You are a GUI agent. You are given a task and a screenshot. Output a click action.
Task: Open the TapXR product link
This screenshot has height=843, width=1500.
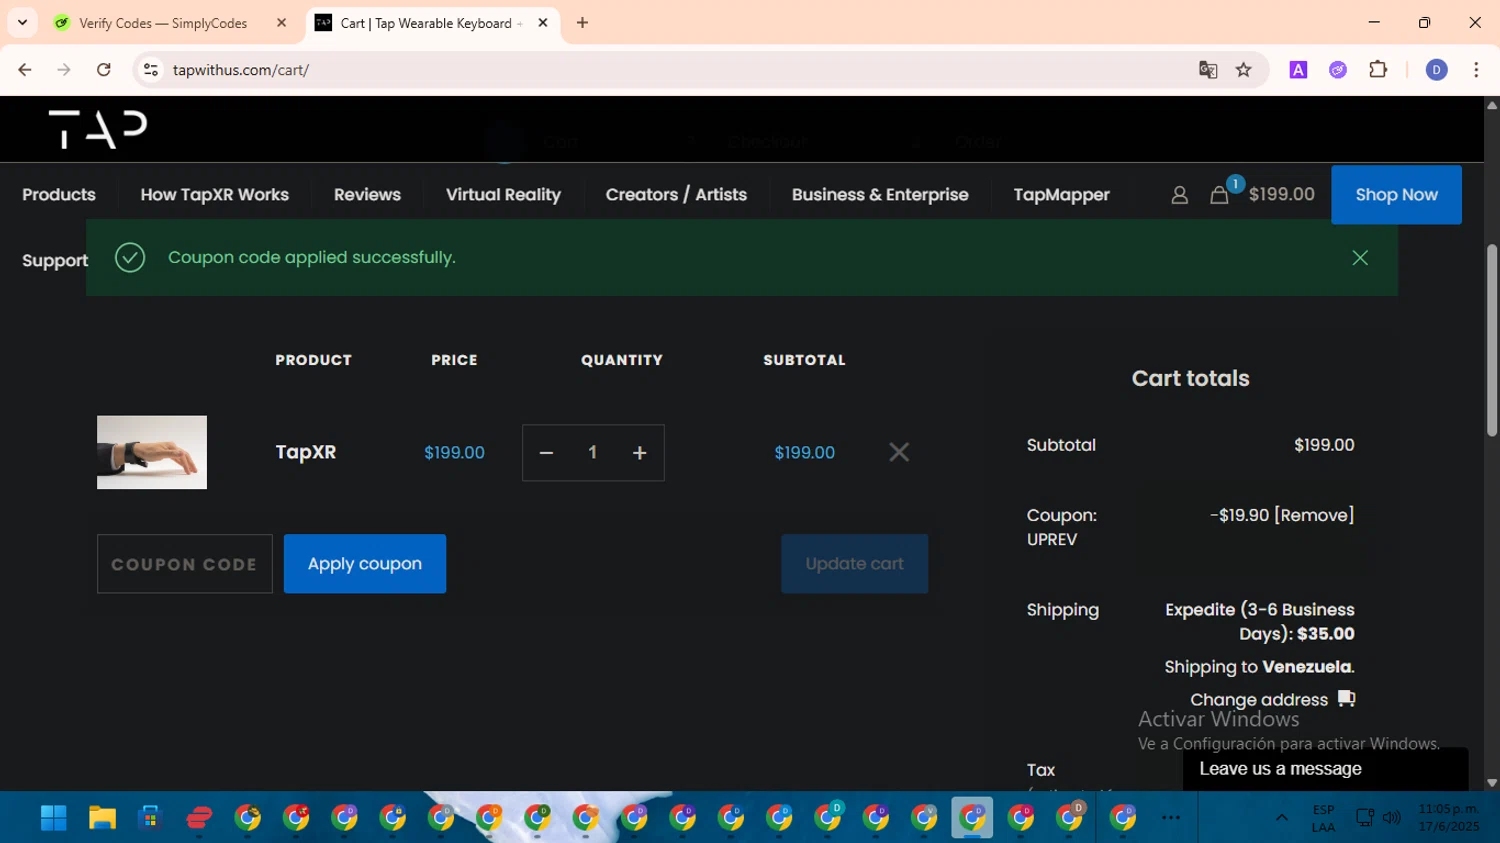(x=306, y=452)
